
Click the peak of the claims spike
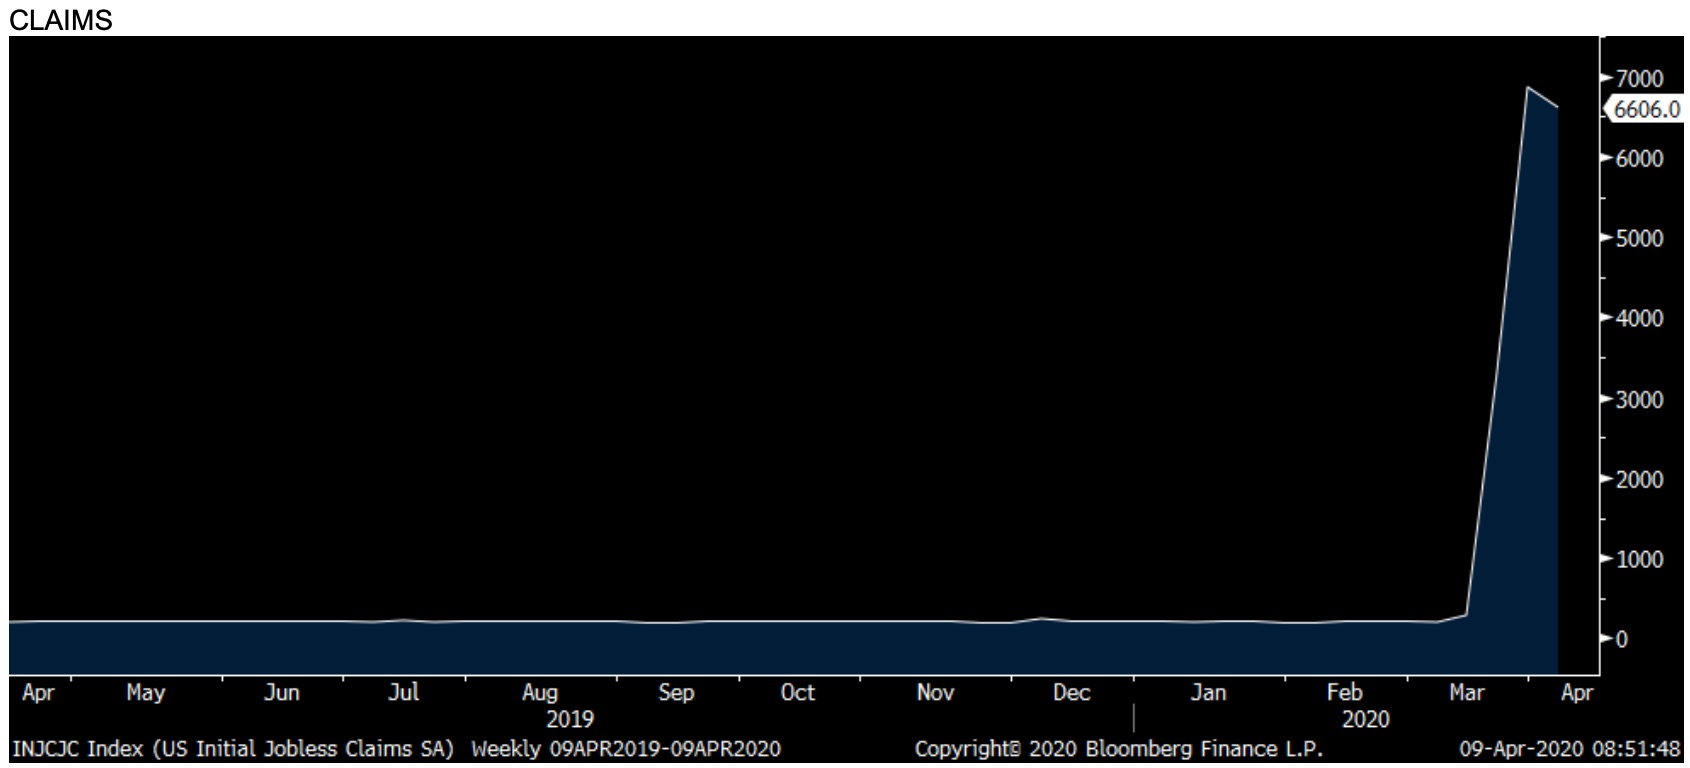tap(1528, 88)
